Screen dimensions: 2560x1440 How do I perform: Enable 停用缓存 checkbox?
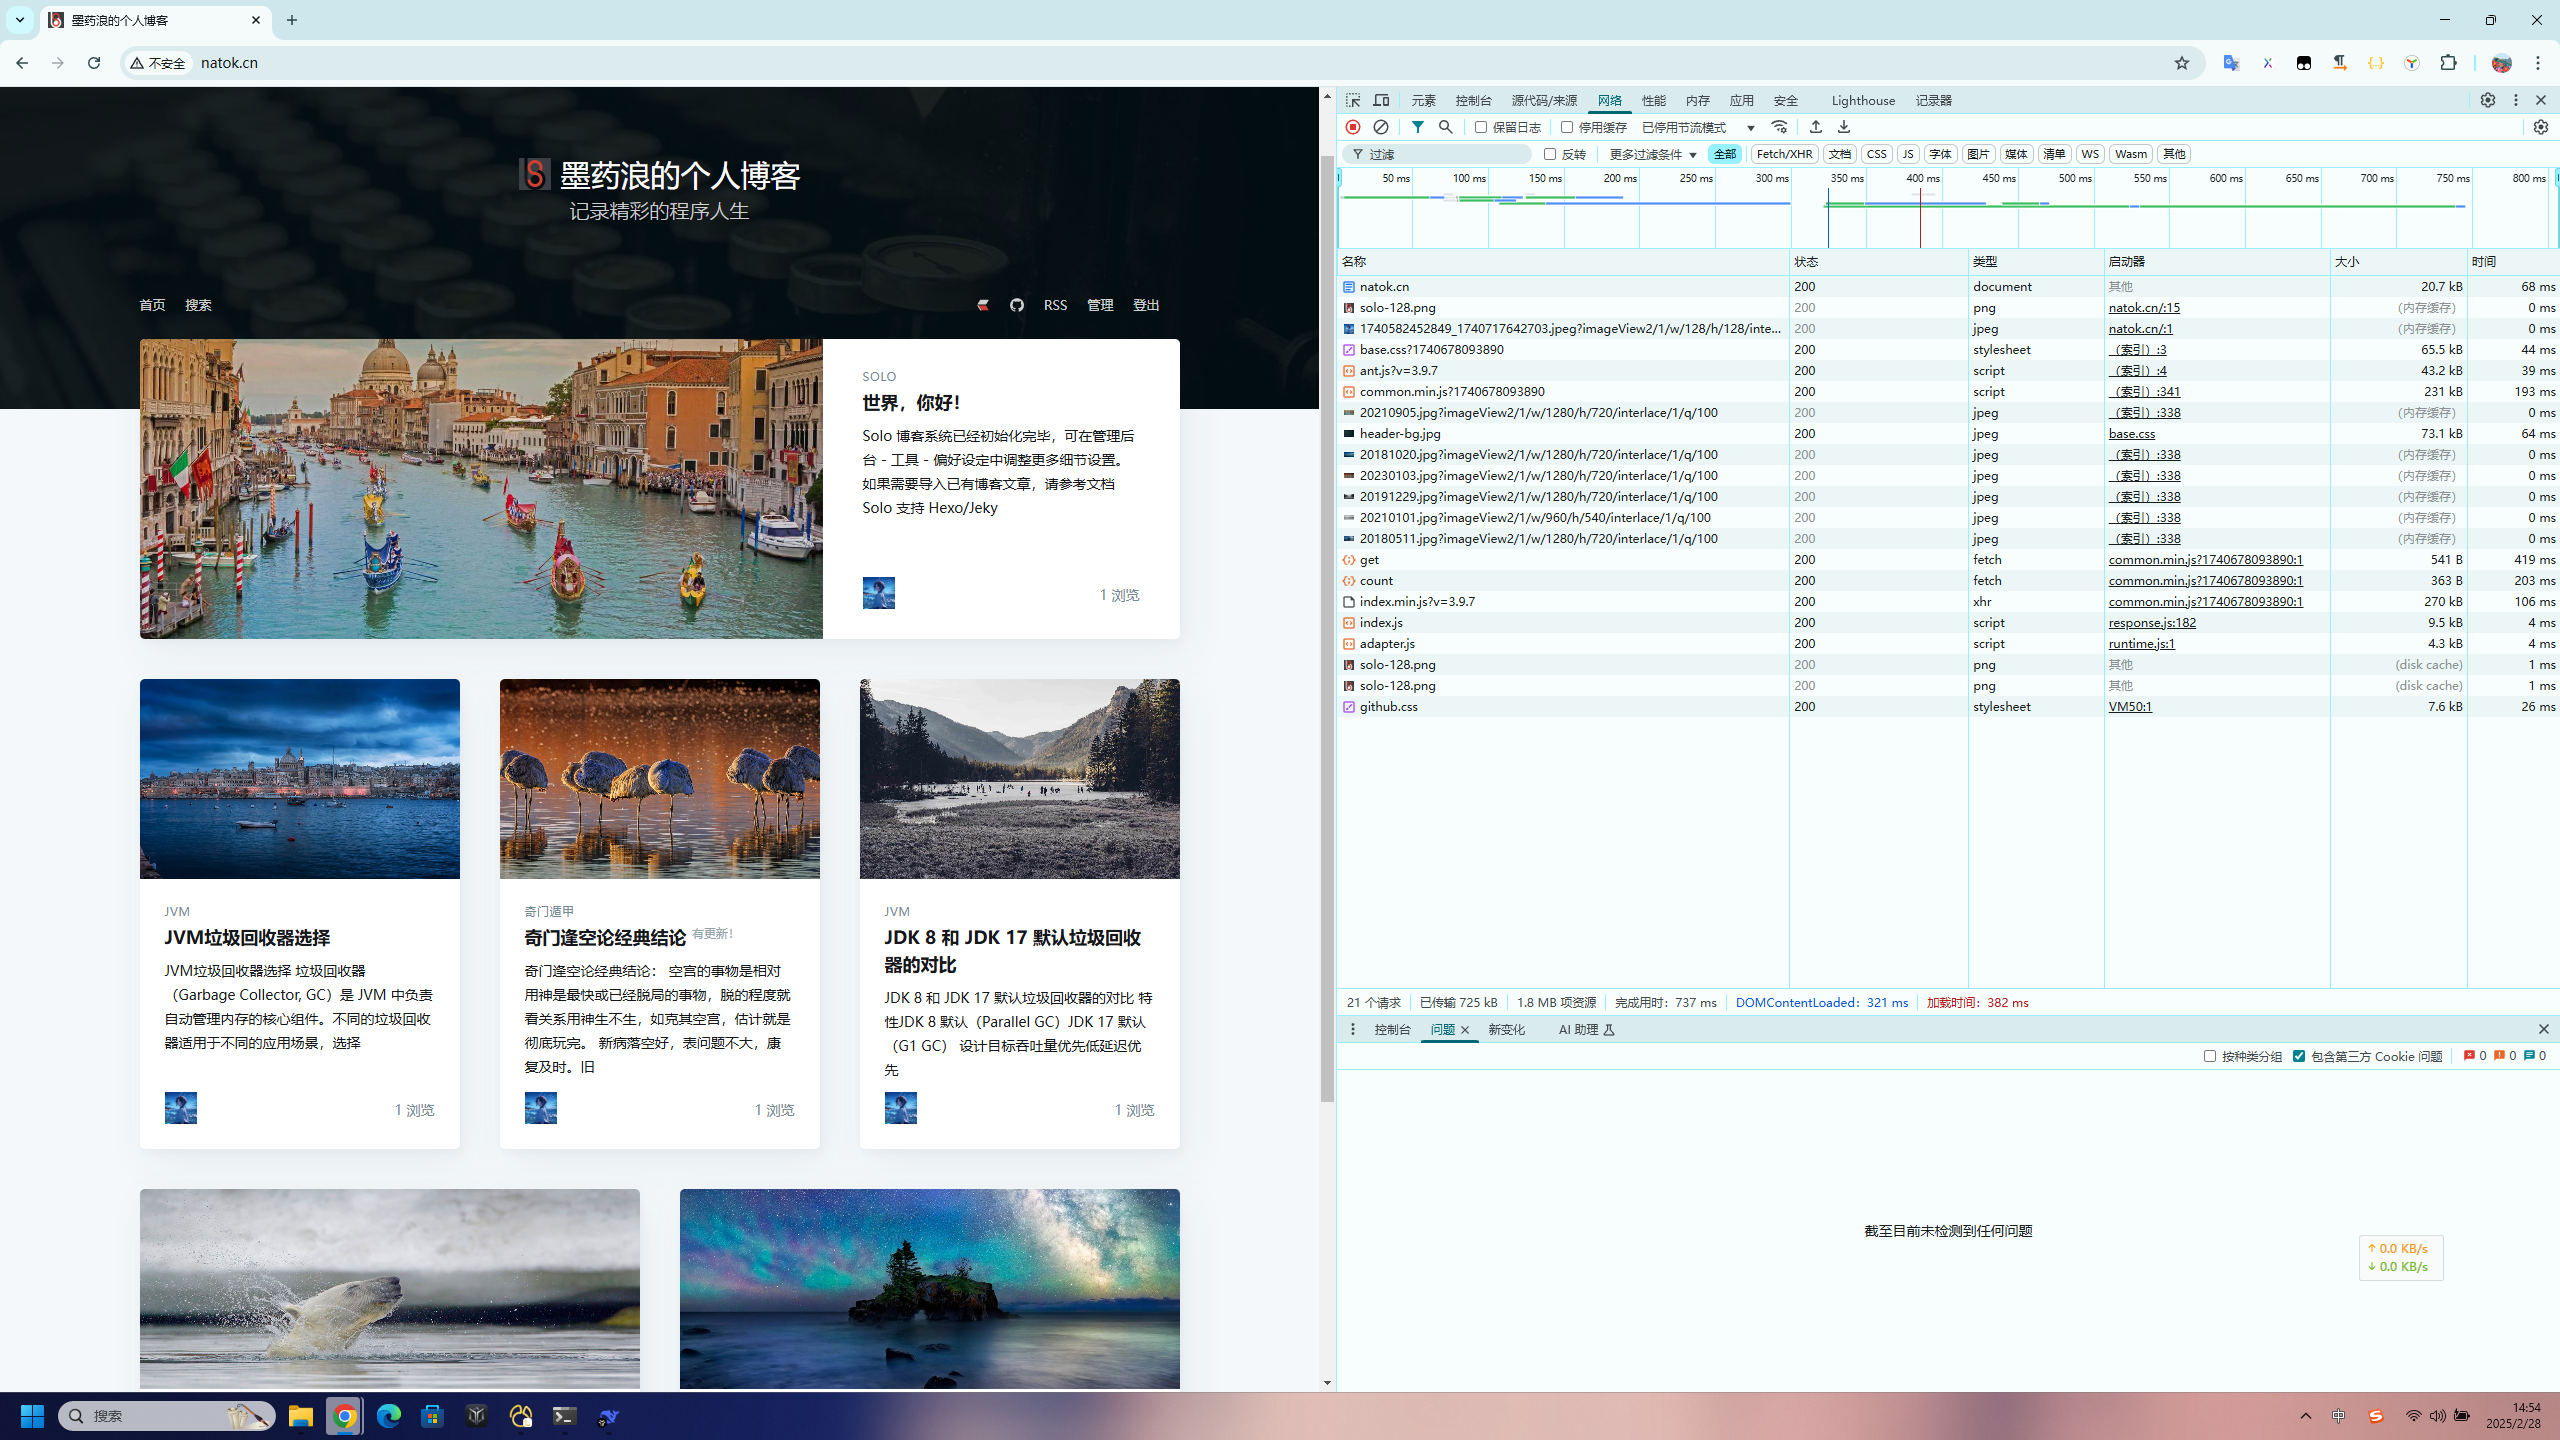click(x=1567, y=127)
